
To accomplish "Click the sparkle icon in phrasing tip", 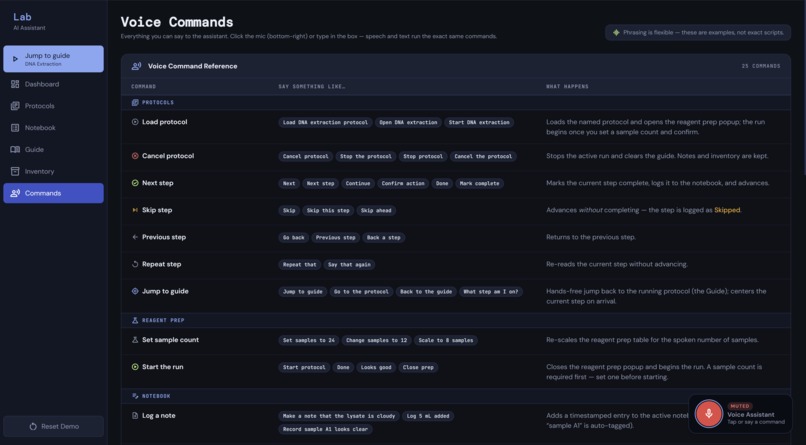I will (616, 32).
